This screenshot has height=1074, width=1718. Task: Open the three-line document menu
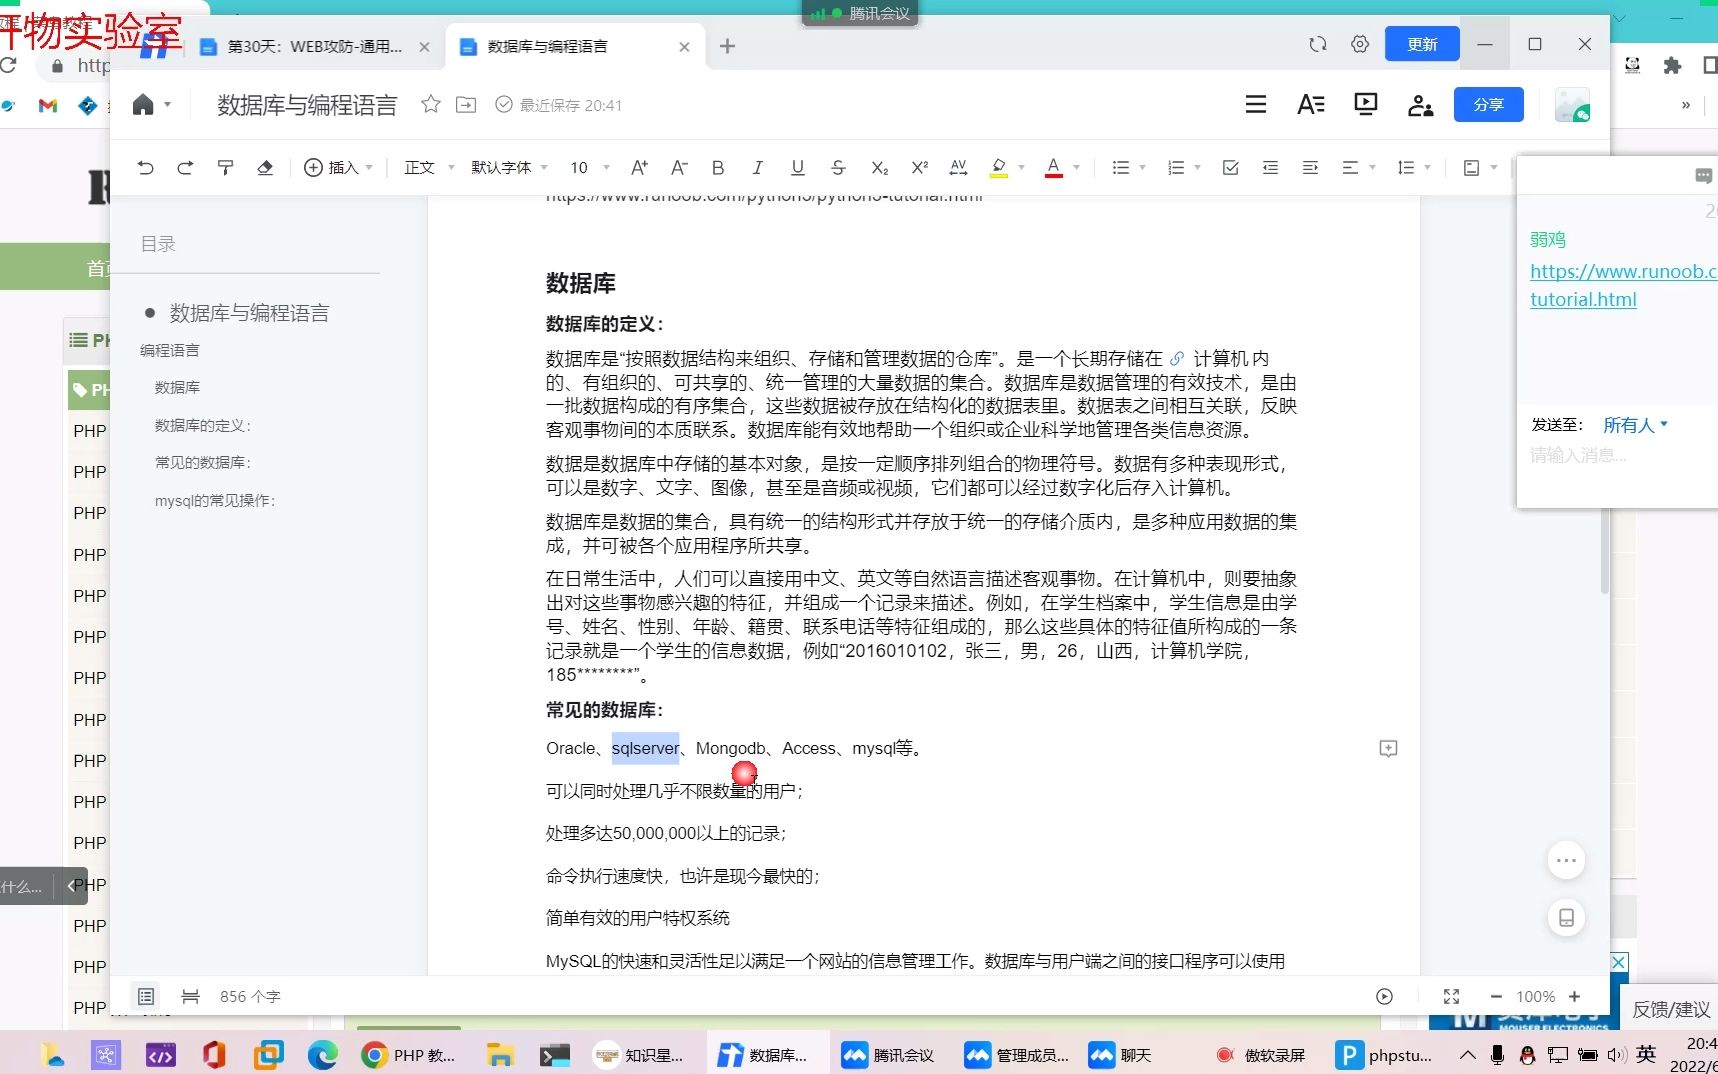tap(1256, 105)
